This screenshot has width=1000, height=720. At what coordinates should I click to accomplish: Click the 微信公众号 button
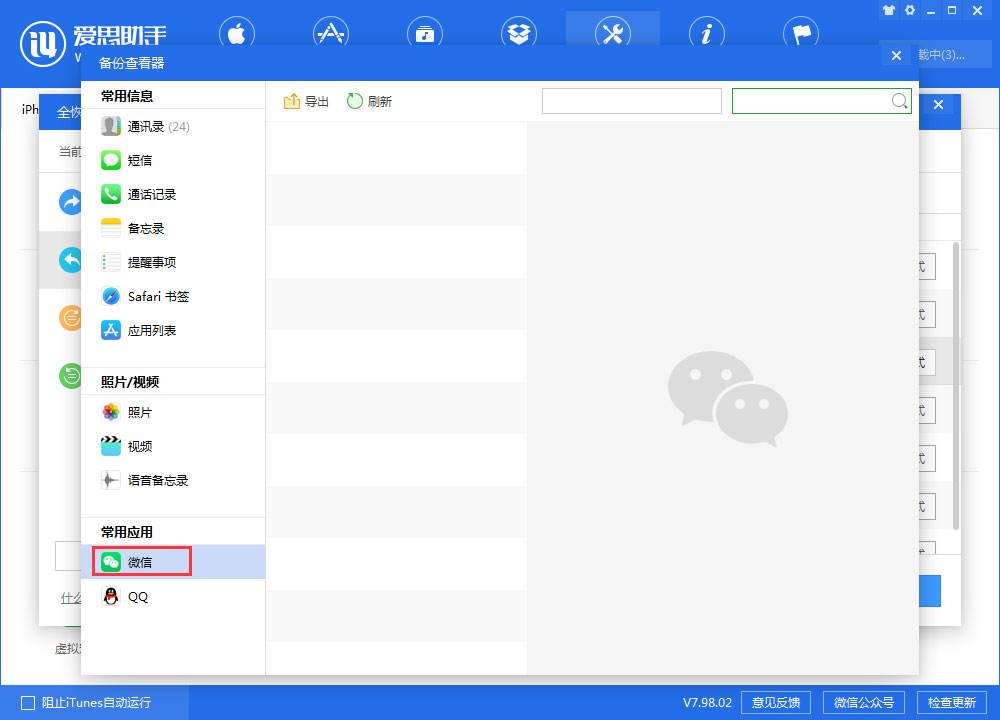864,703
